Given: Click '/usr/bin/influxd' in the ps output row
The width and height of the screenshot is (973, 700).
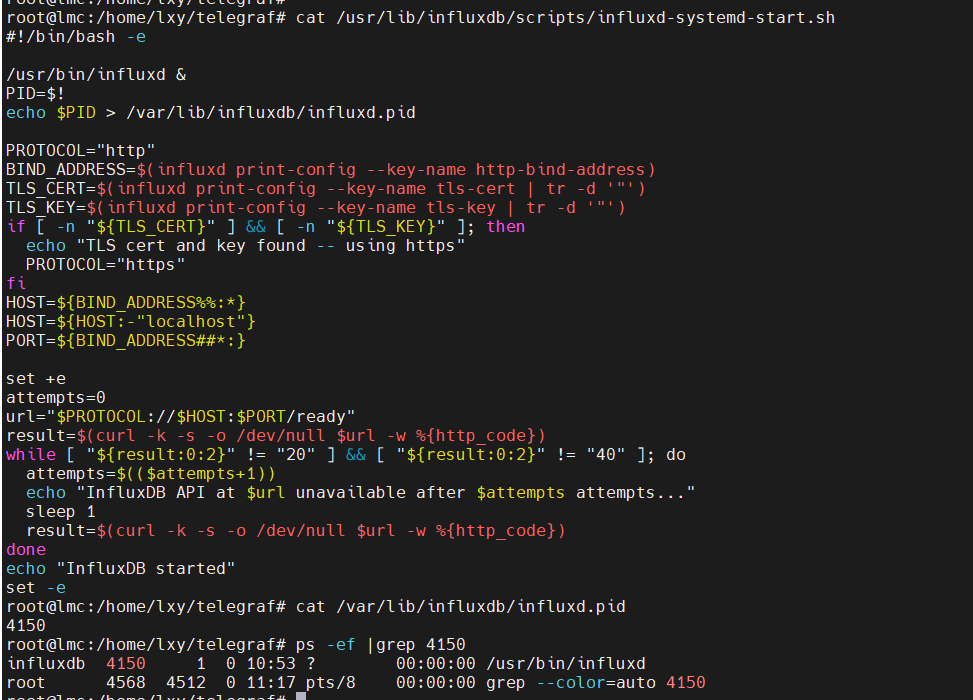Looking at the screenshot, I should (566, 663).
